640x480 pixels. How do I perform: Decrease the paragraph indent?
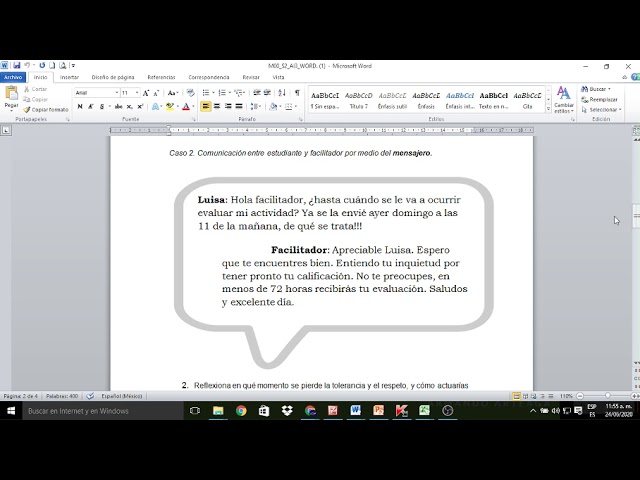[257, 93]
